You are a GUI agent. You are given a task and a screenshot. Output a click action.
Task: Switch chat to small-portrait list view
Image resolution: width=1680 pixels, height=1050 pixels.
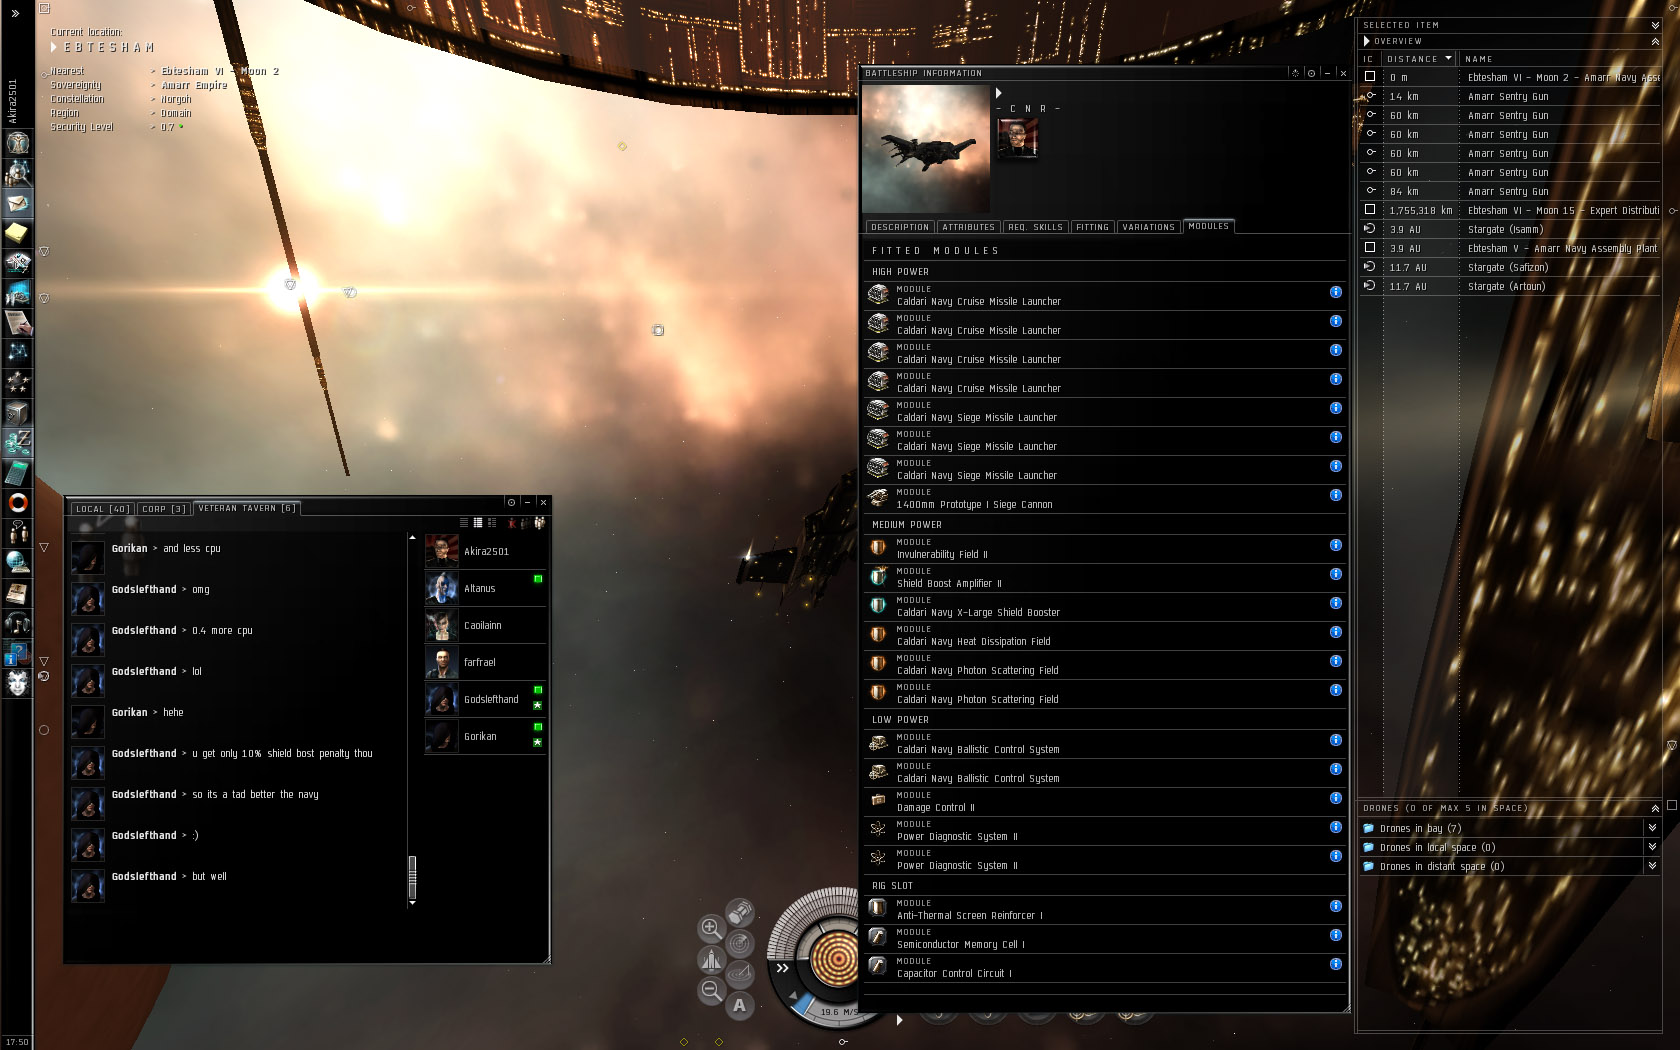[x=478, y=523]
